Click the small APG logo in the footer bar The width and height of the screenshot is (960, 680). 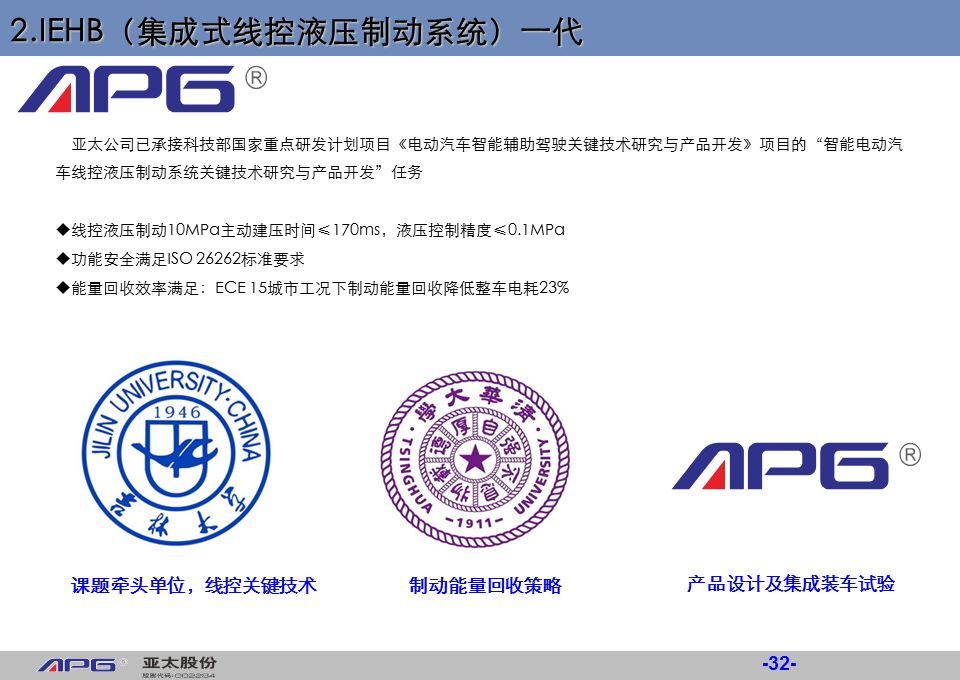[x=82, y=665]
